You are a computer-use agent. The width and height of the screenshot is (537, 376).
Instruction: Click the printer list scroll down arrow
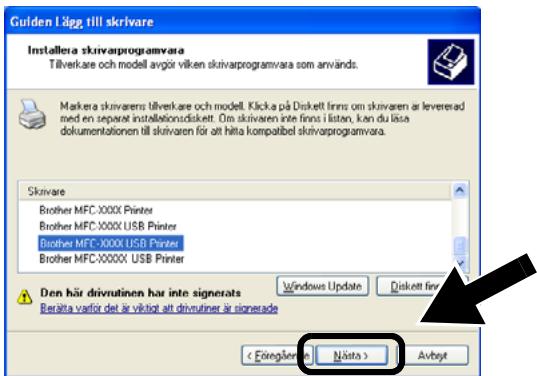click(461, 264)
